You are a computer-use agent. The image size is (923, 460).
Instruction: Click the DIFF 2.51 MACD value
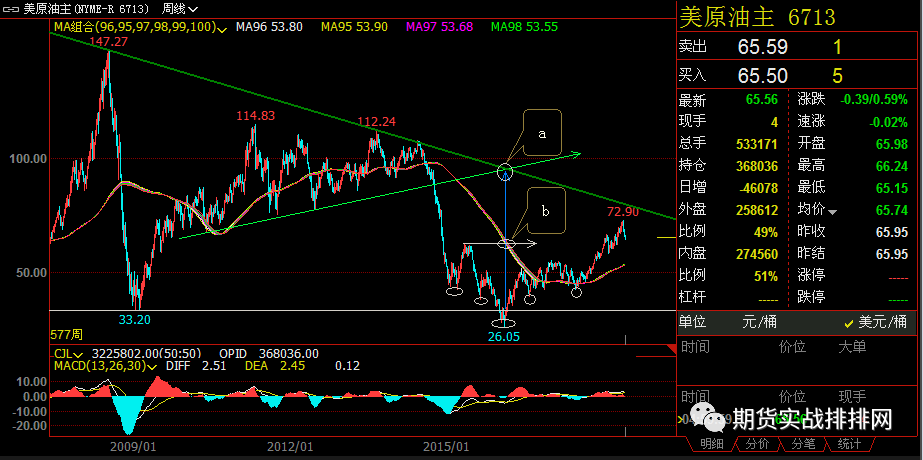click(194, 366)
